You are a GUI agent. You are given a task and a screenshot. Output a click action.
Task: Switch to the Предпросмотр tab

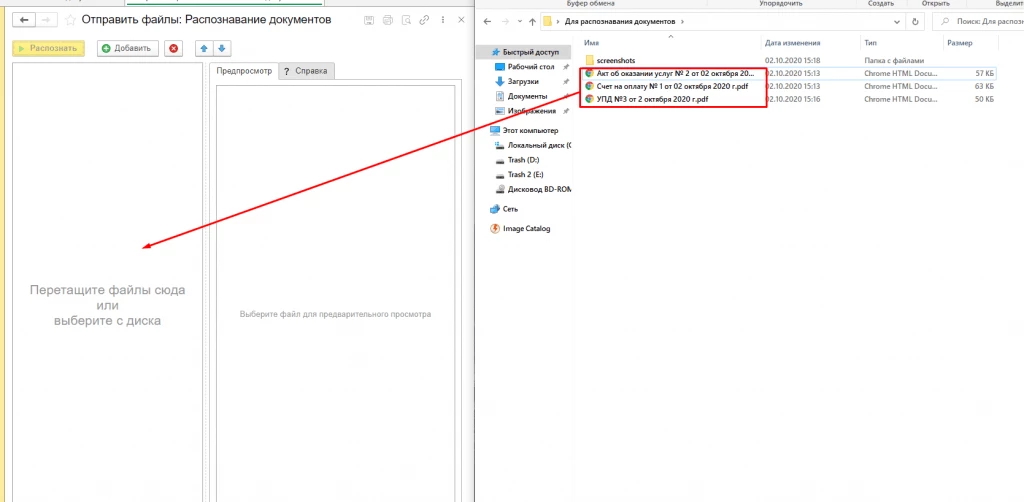(244, 71)
